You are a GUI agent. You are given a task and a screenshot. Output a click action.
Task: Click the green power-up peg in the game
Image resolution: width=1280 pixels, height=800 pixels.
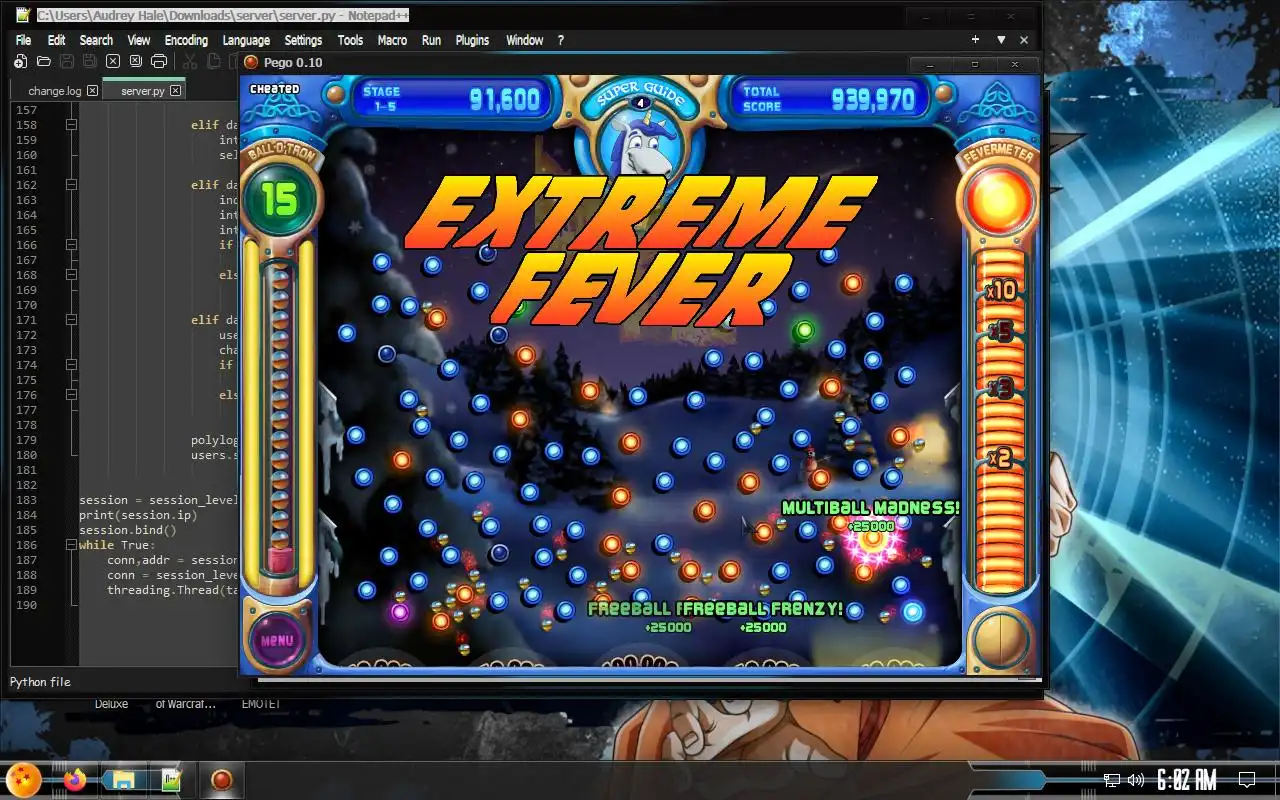[804, 329]
